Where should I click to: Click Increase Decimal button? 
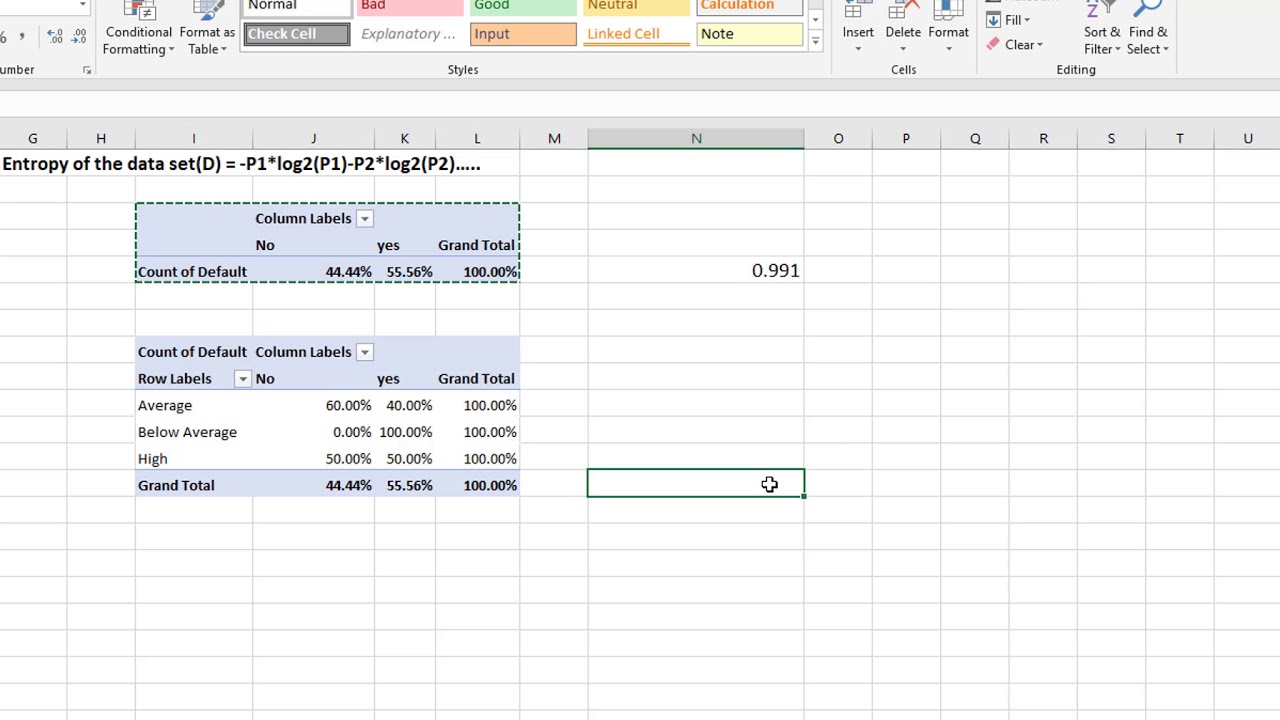click(55, 36)
